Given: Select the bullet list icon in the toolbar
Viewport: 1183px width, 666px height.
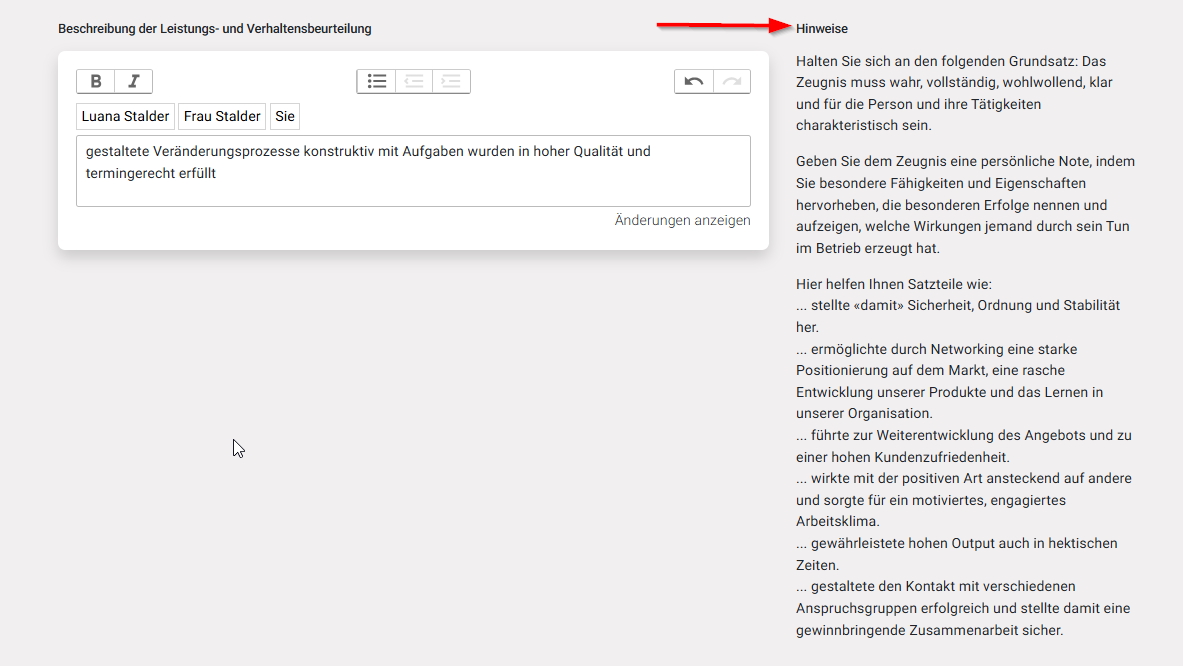Looking at the screenshot, I should 377,81.
